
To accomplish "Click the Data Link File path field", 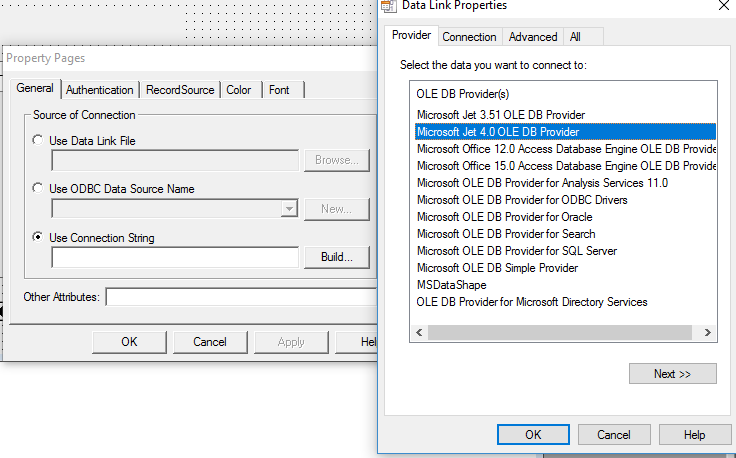I will pyautogui.click(x=175, y=160).
